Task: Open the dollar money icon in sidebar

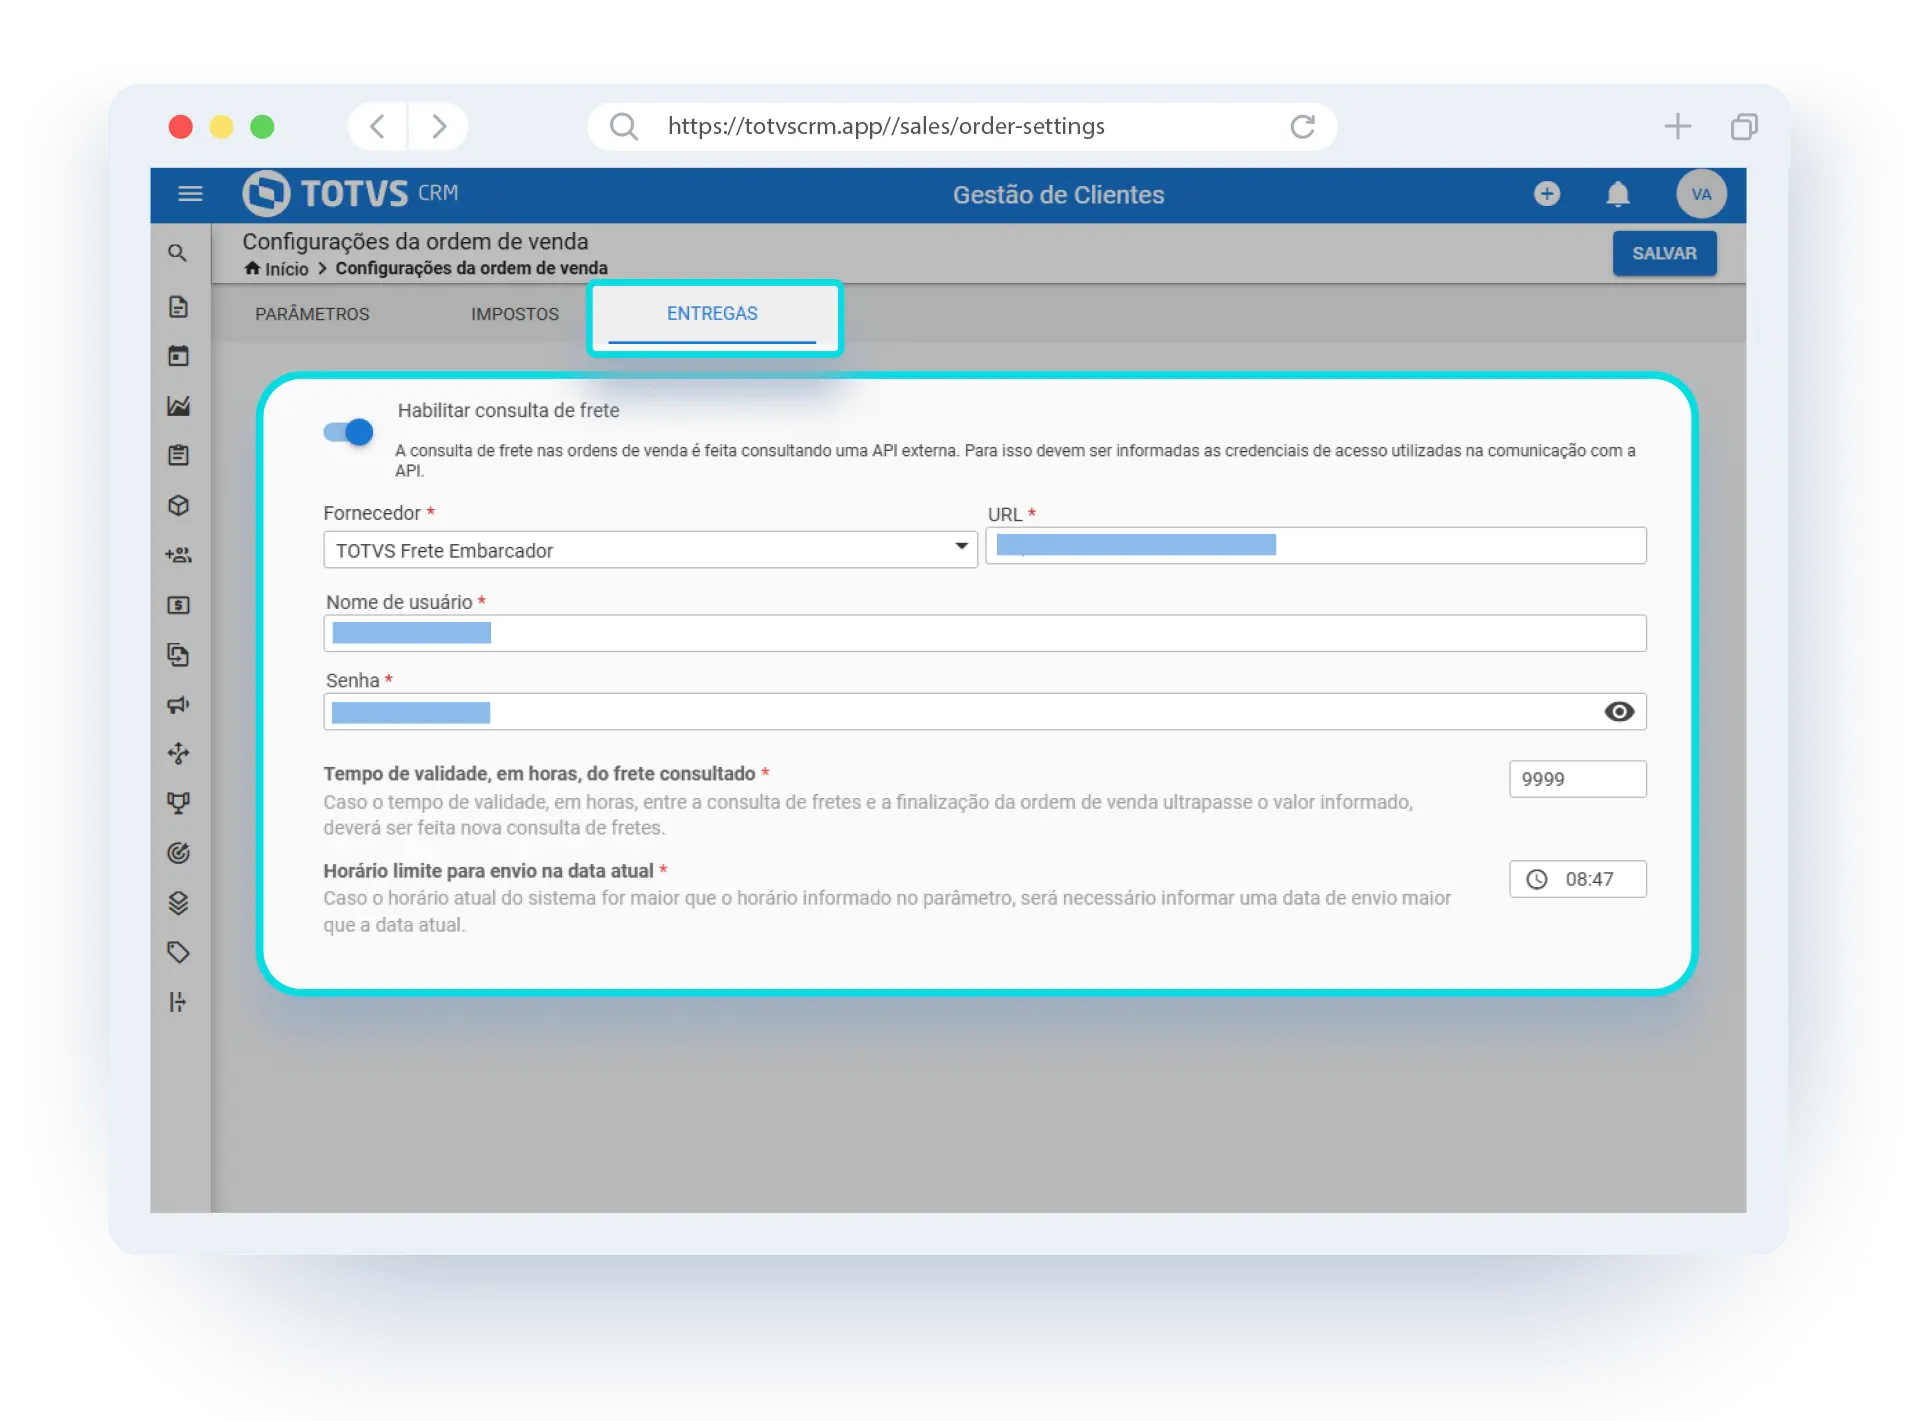Action: point(178,605)
